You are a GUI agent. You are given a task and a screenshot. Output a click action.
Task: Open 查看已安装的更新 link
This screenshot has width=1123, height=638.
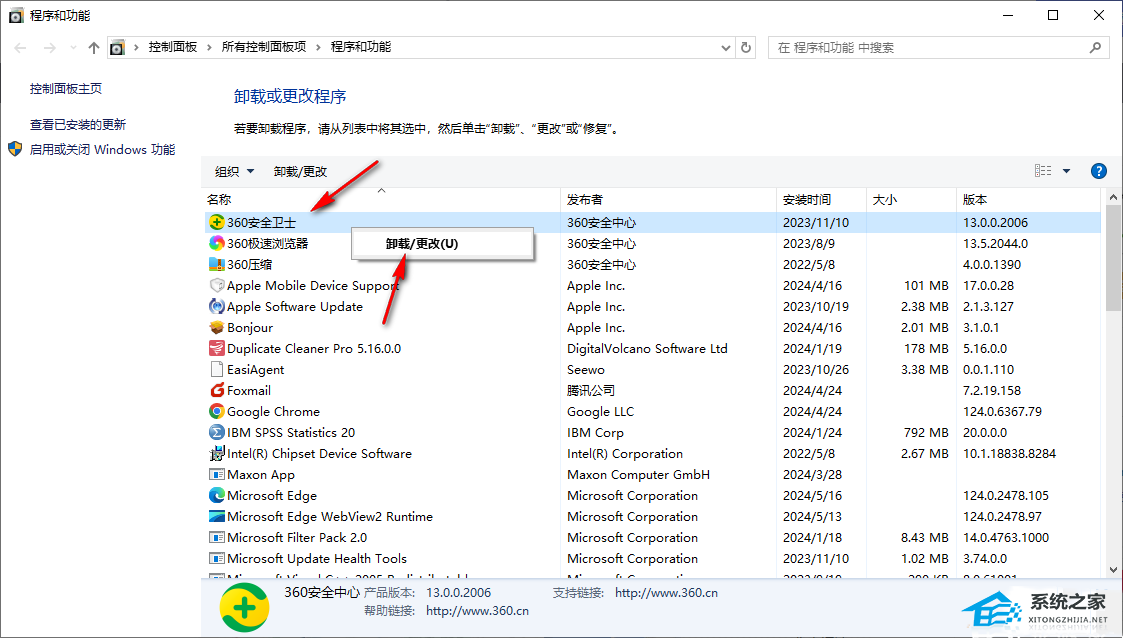[x=77, y=125]
